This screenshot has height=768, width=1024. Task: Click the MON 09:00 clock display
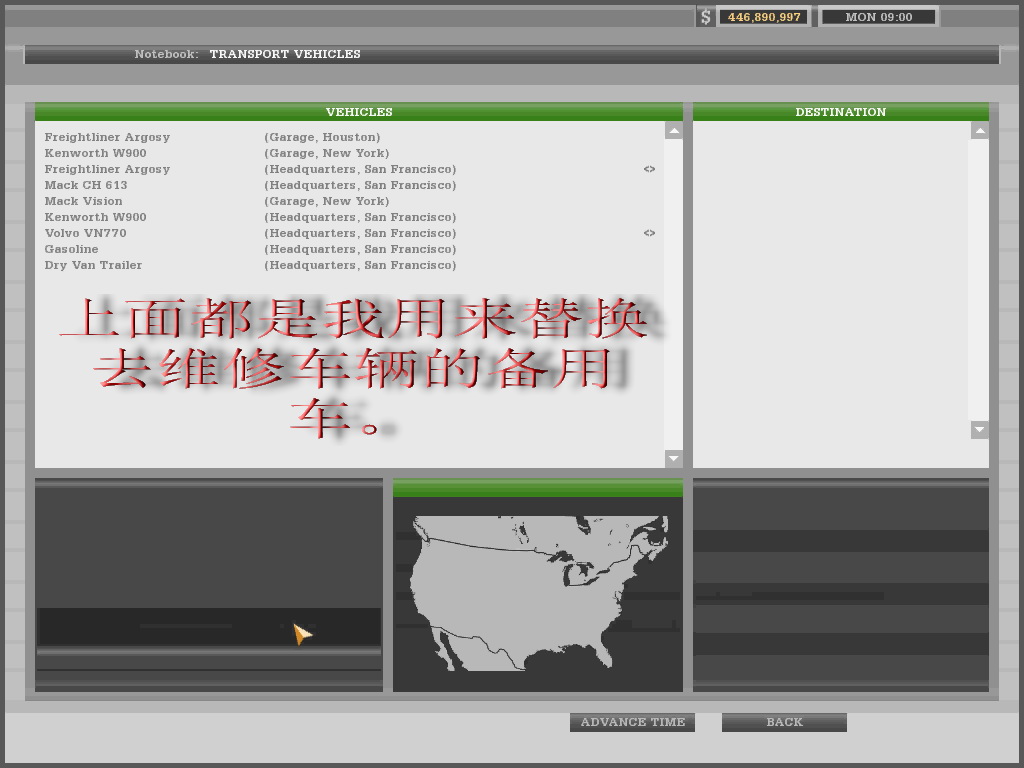coord(878,17)
